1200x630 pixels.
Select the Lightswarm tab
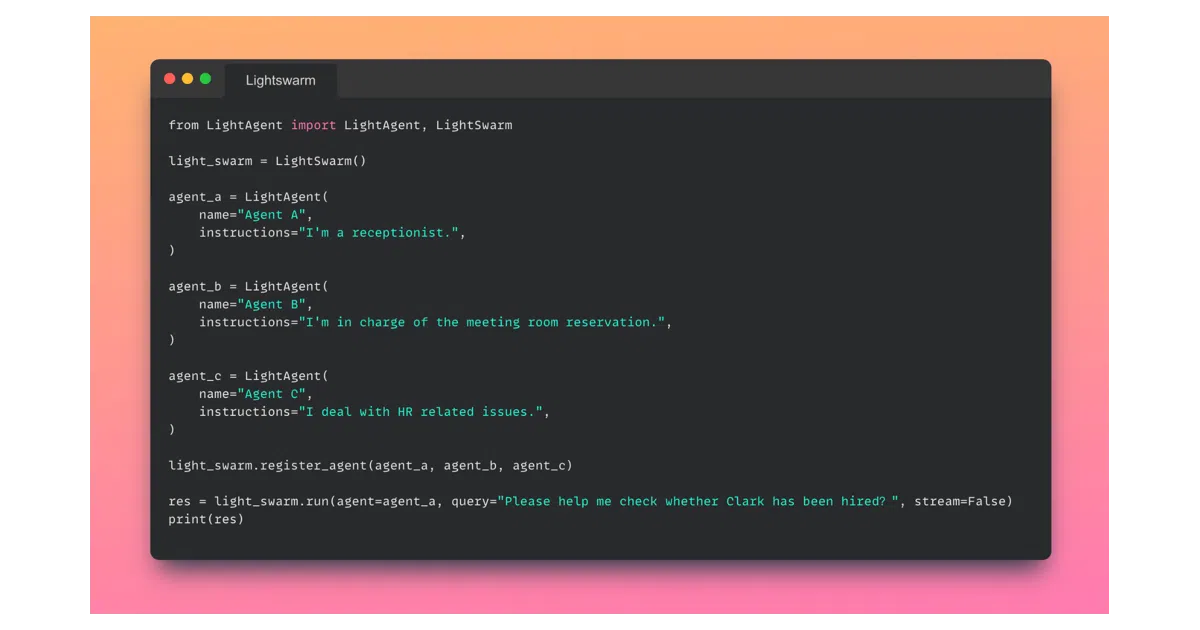pos(281,81)
